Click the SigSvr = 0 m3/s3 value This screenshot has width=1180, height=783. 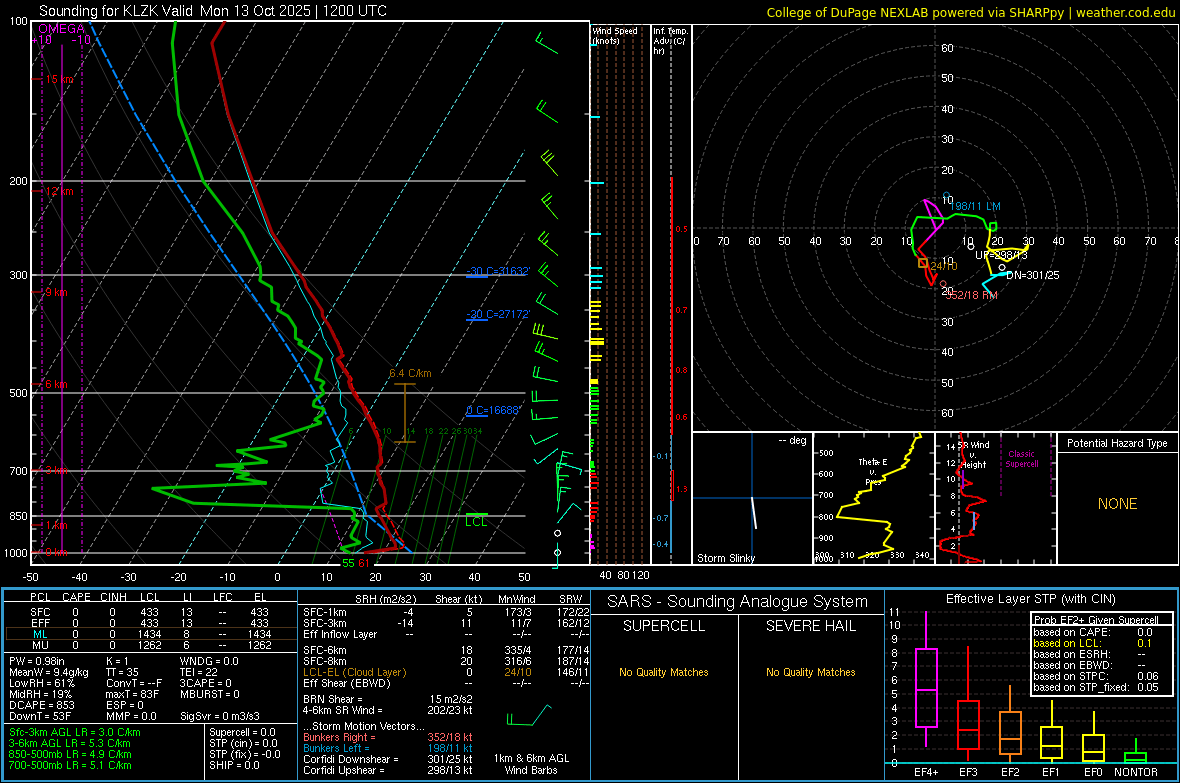(220, 716)
